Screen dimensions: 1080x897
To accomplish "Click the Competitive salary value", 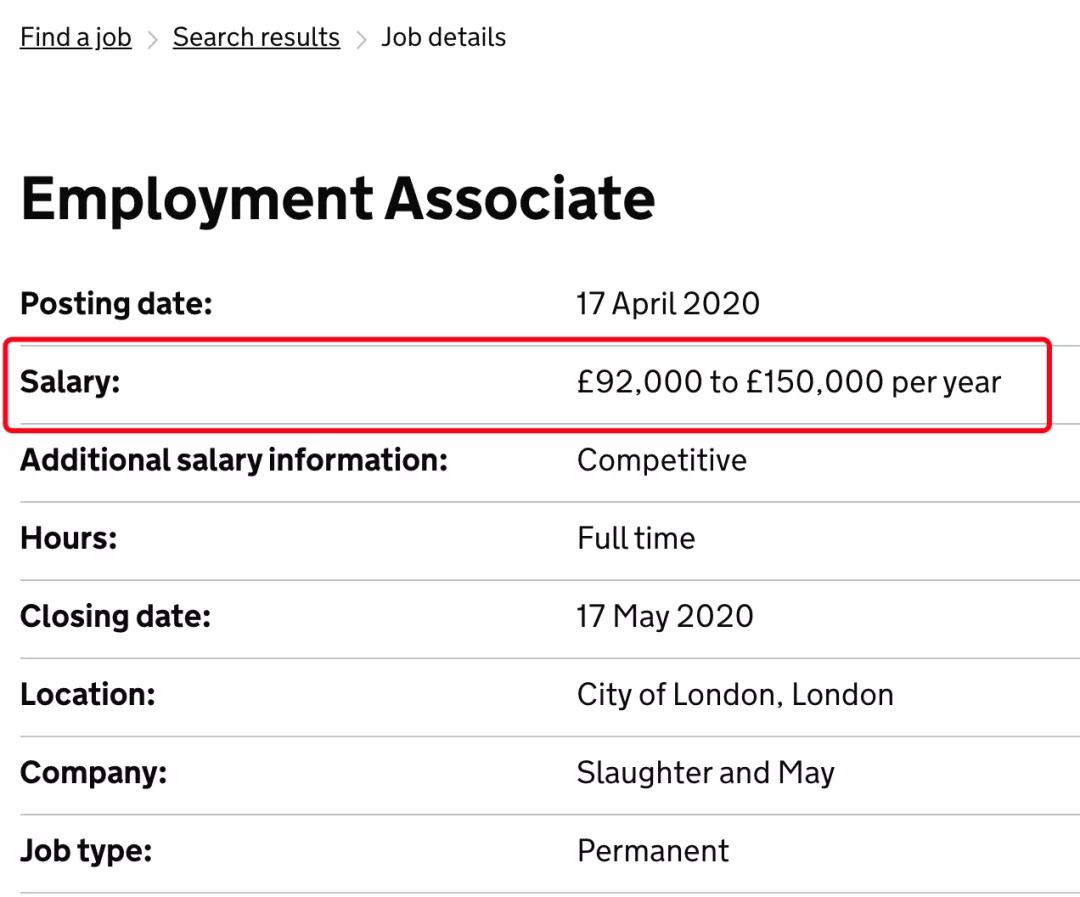I will tap(662, 460).
